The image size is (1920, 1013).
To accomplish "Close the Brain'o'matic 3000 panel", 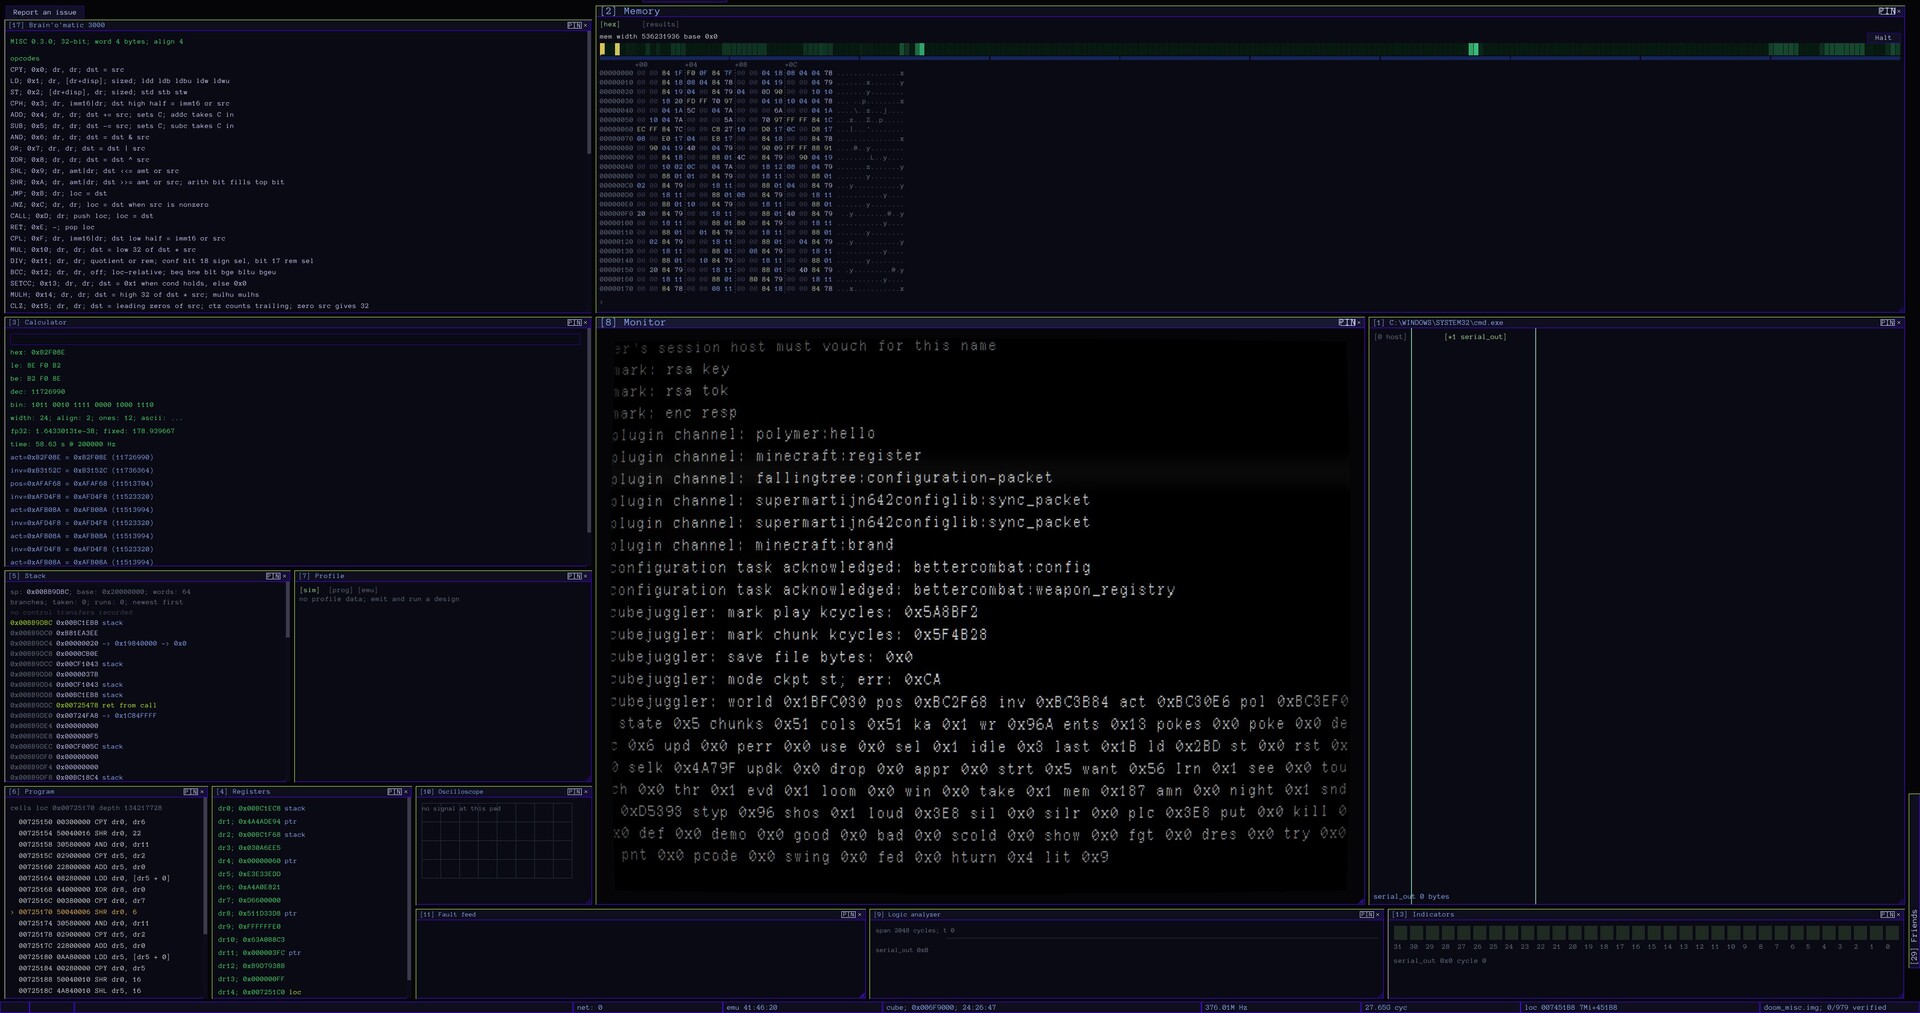I will click(586, 25).
